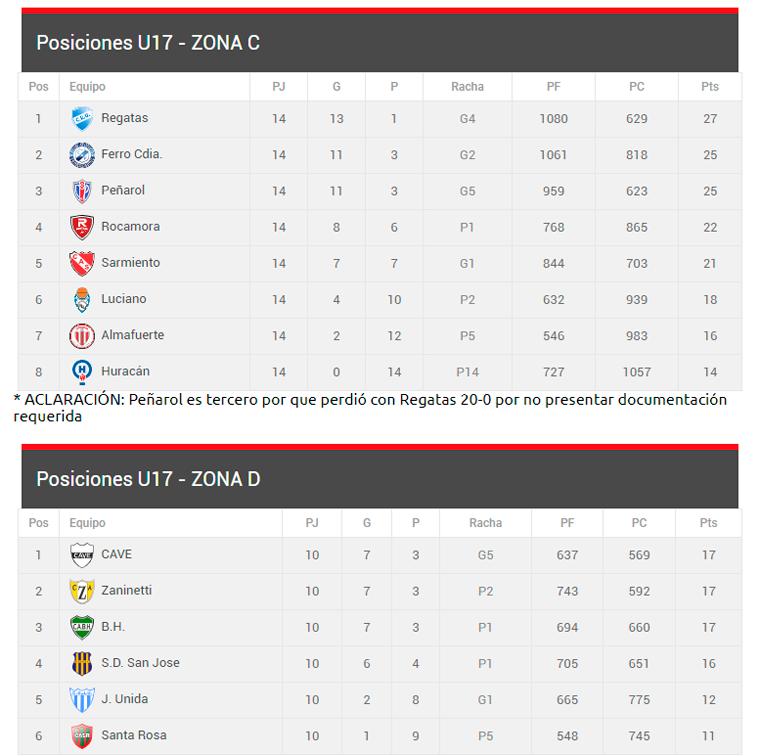The image size is (760, 756).
Task: Click the Zaninetti team crest
Action: (82, 591)
